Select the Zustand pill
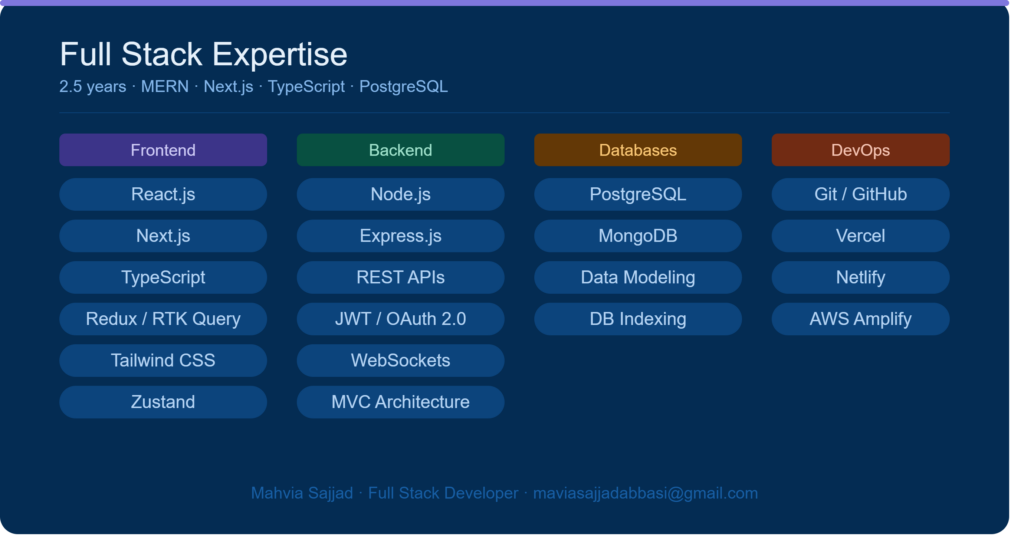This screenshot has width=1024, height=549. point(163,402)
